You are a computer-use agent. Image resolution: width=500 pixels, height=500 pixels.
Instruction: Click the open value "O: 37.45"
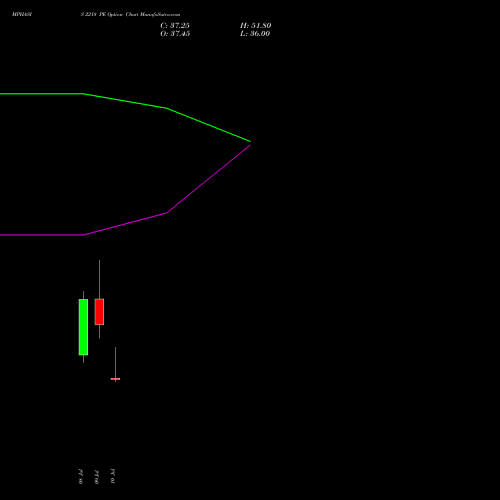click(175, 34)
